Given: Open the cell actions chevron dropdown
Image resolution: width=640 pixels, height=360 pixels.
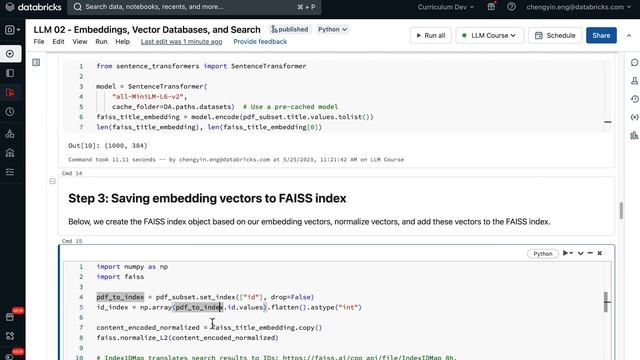Looking at the screenshot, I should click(x=580, y=253).
